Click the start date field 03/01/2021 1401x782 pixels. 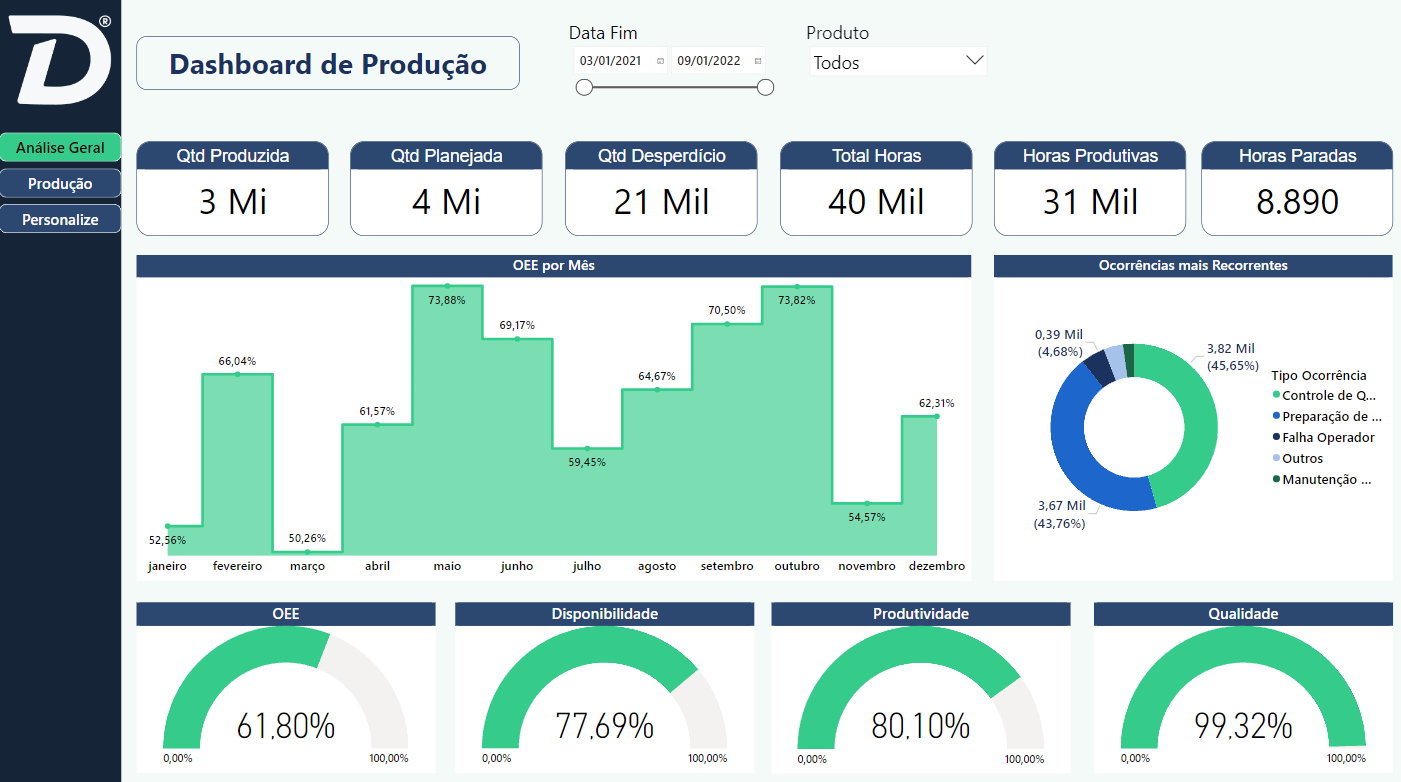tap(610, 61)
